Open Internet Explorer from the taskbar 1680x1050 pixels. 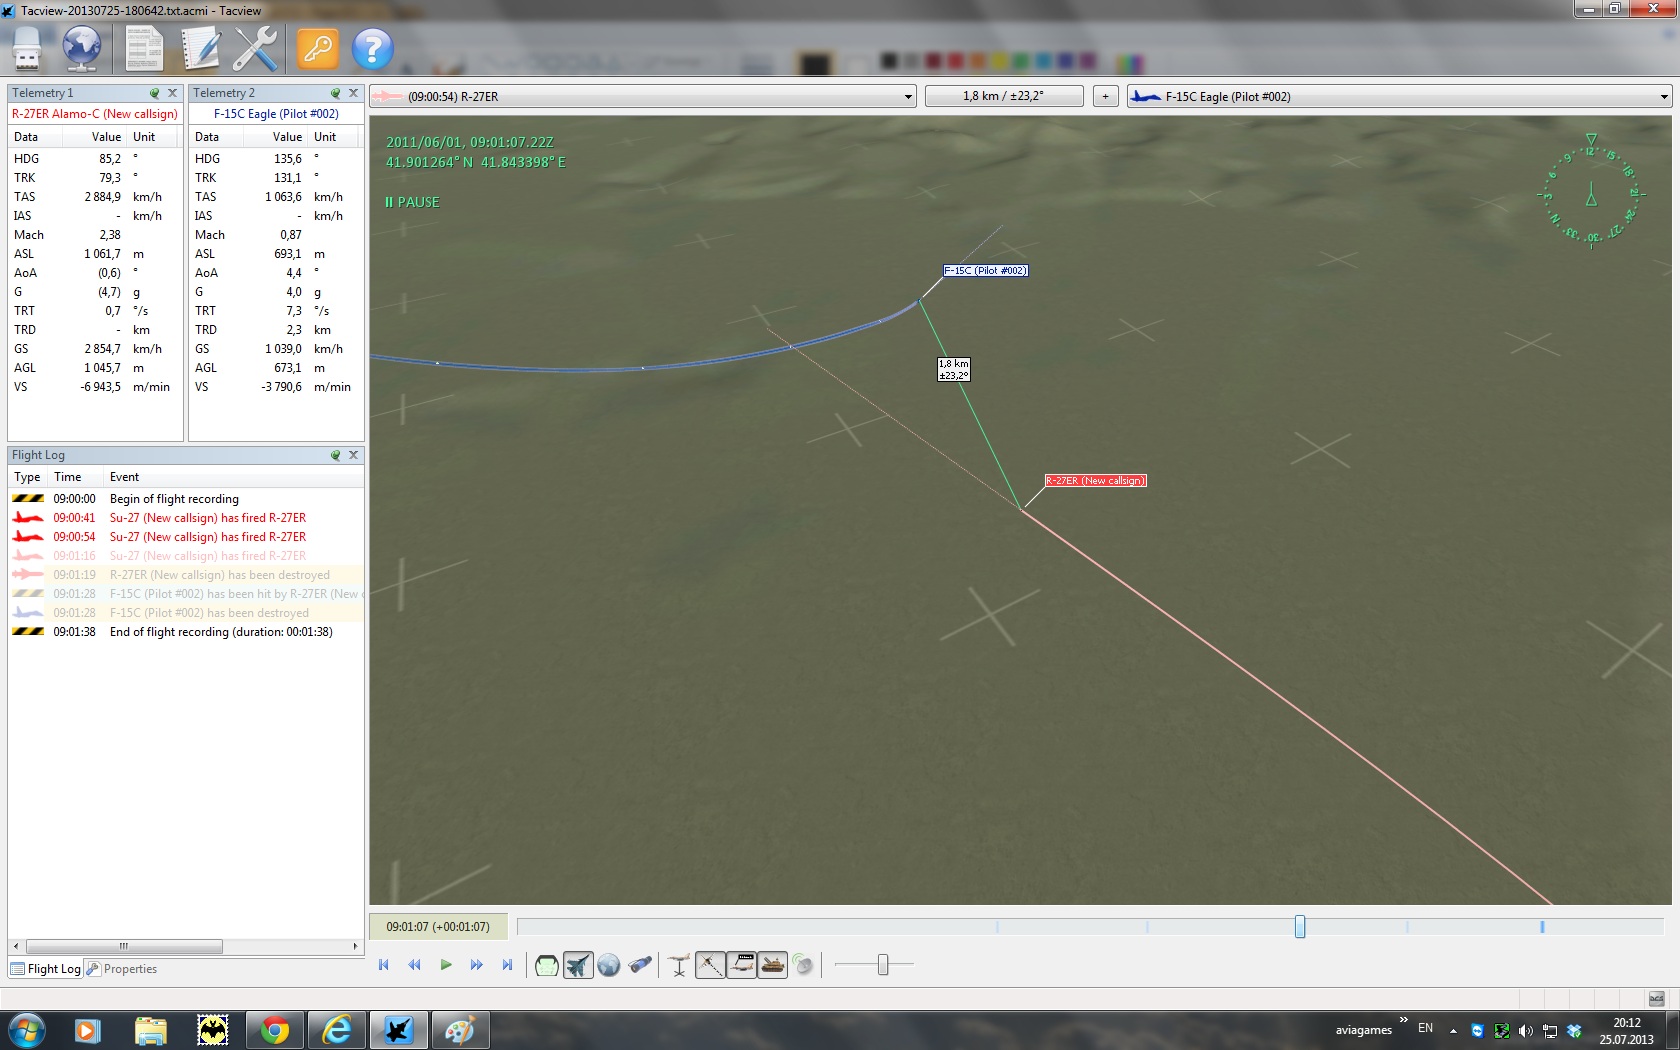pos(337,1030)
